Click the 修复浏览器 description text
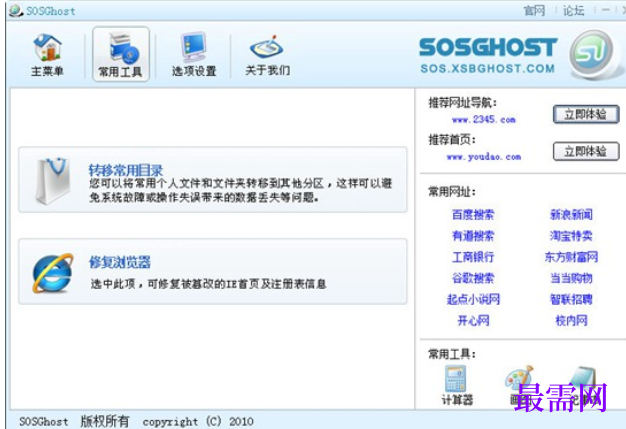The width and height of the screenshot is (626, 429). point(208,284)
